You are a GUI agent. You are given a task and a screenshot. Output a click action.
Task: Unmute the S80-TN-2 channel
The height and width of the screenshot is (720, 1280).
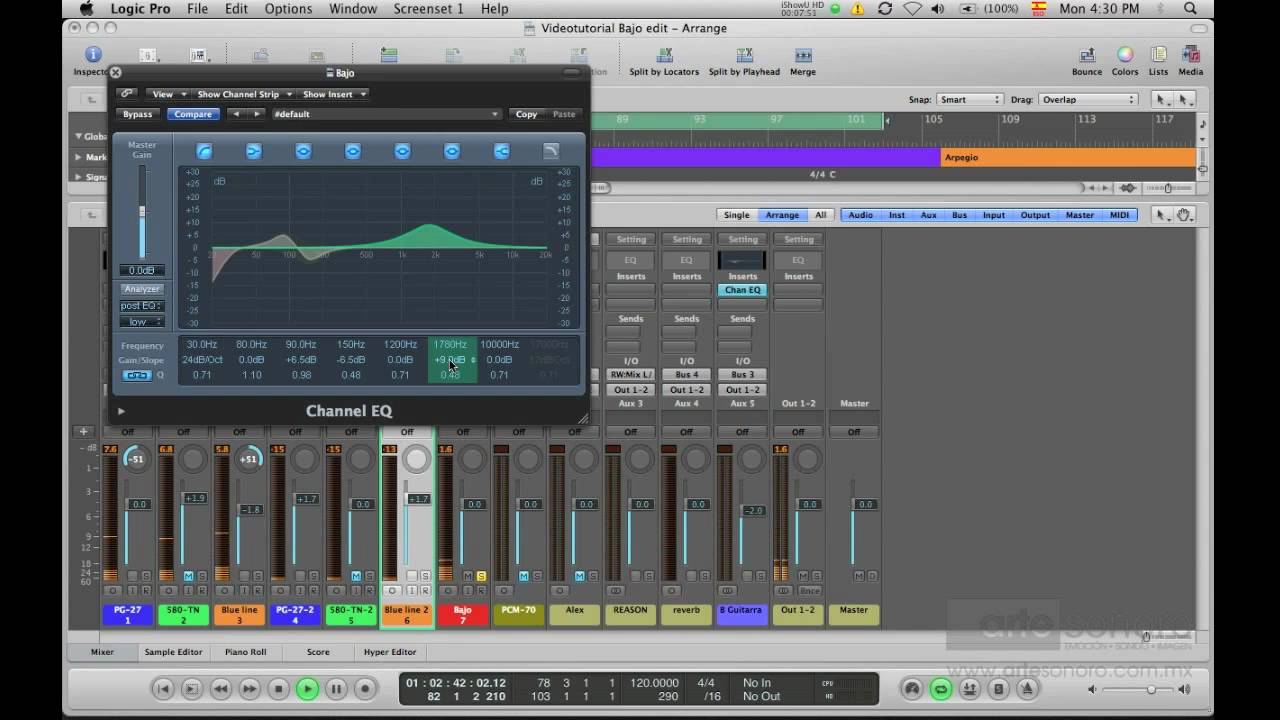[357, 576]
